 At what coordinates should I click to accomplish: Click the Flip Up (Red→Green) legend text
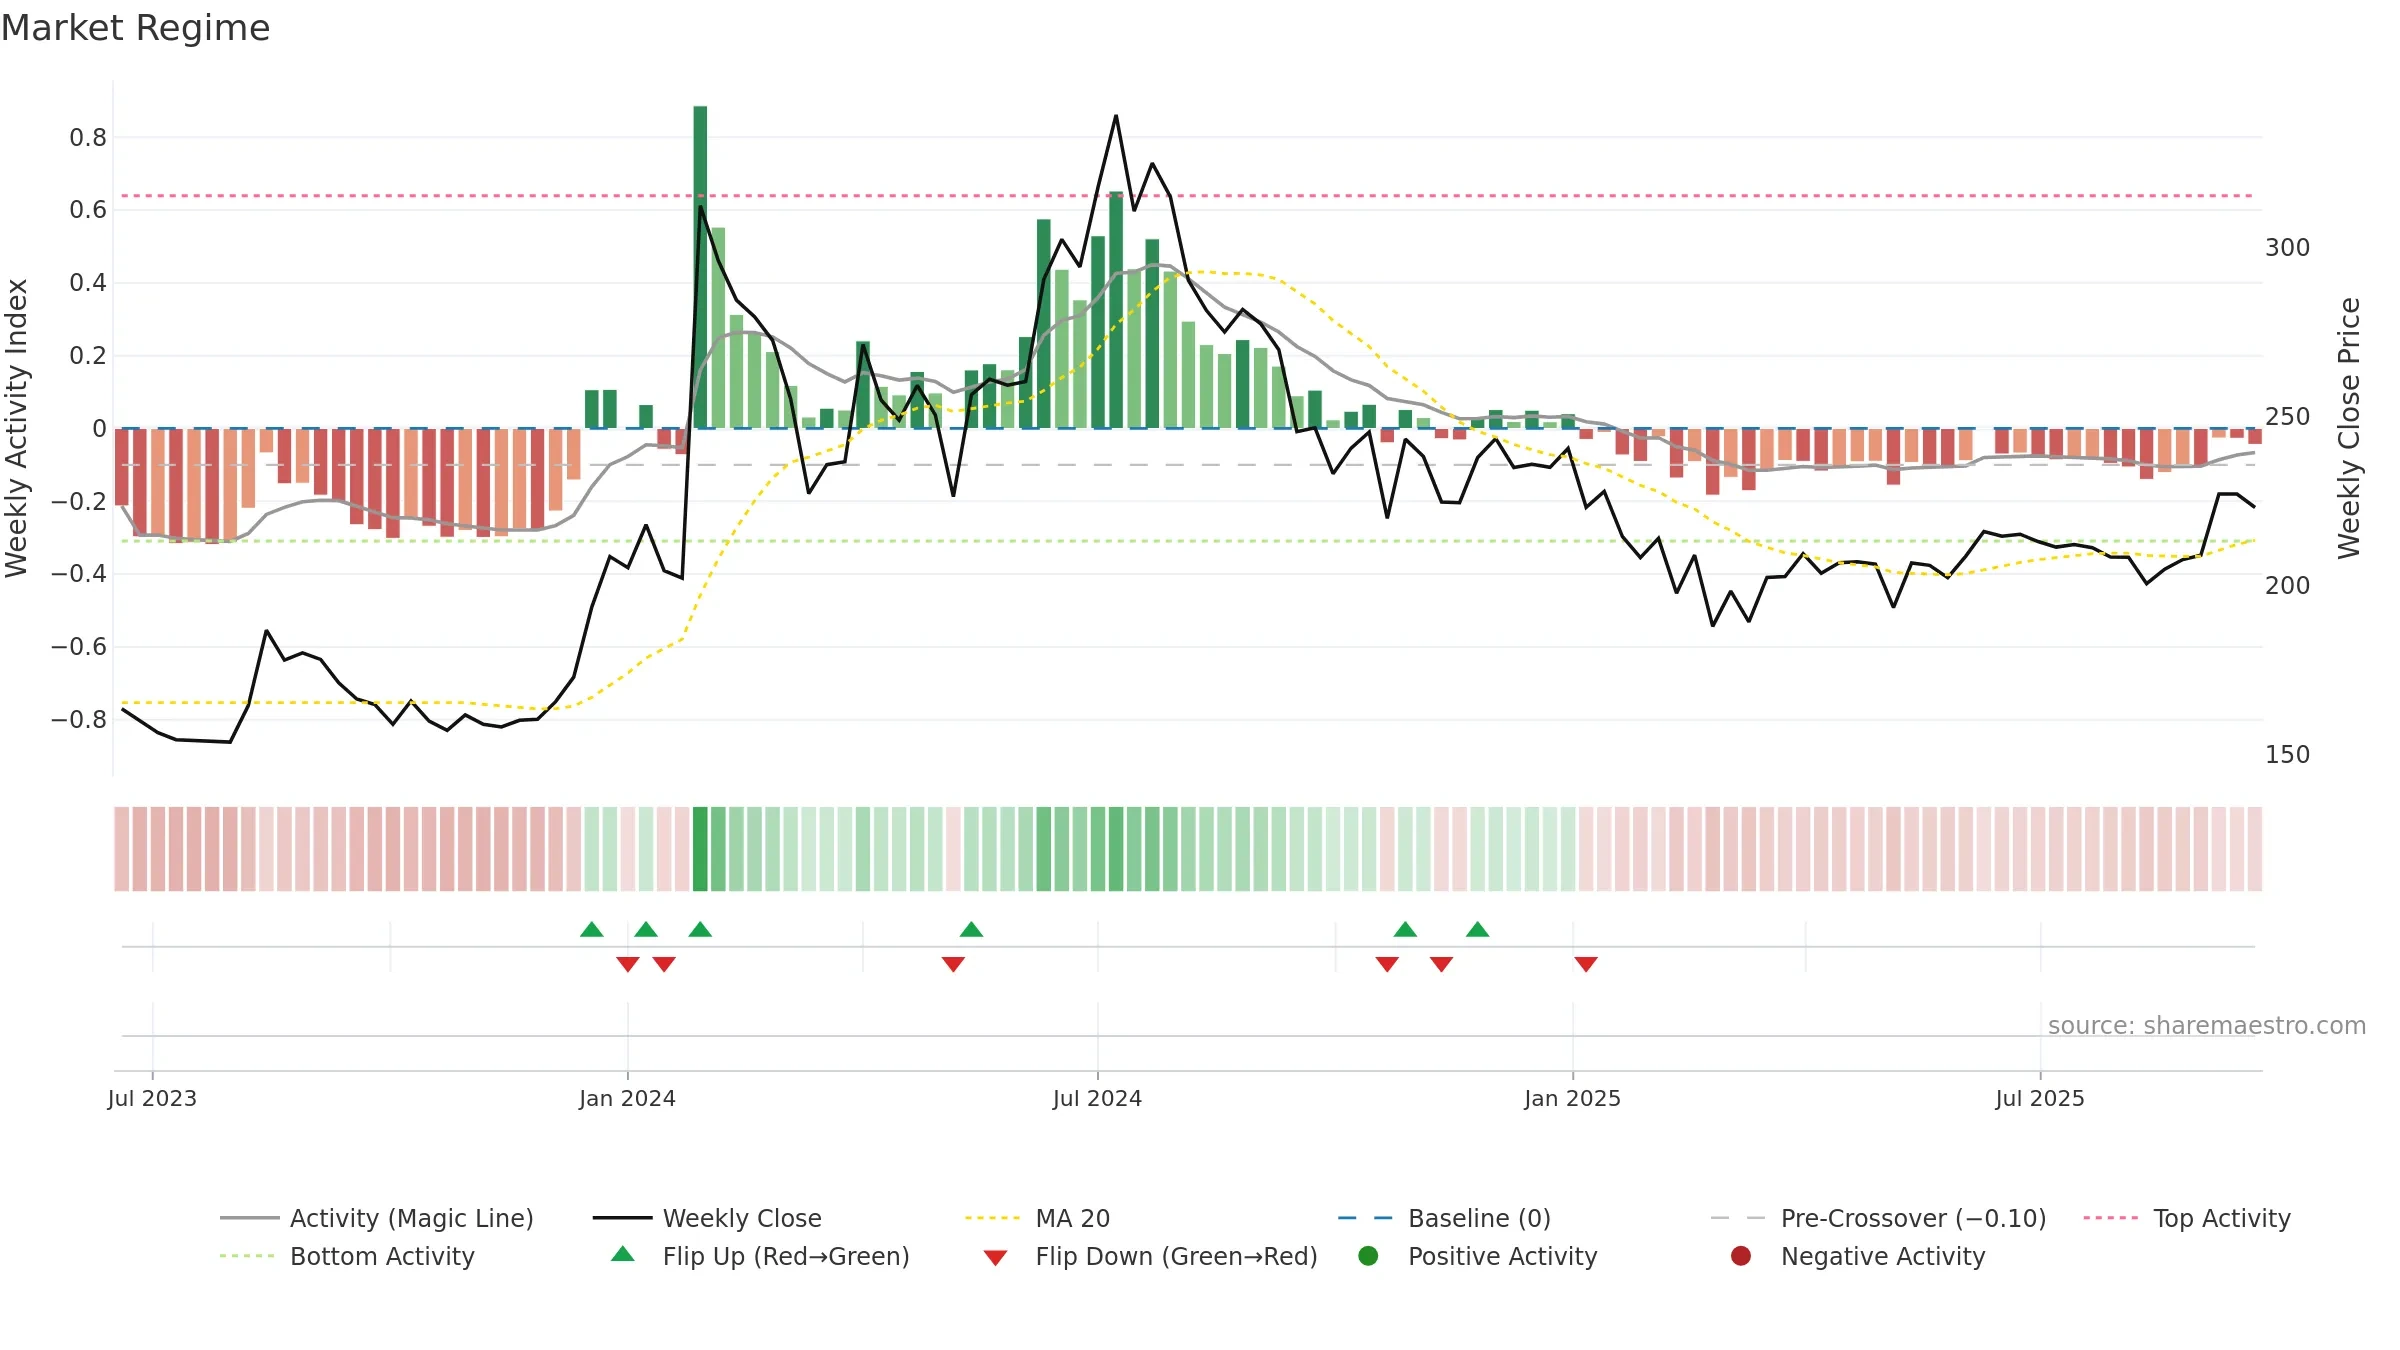coord(786,1256)
